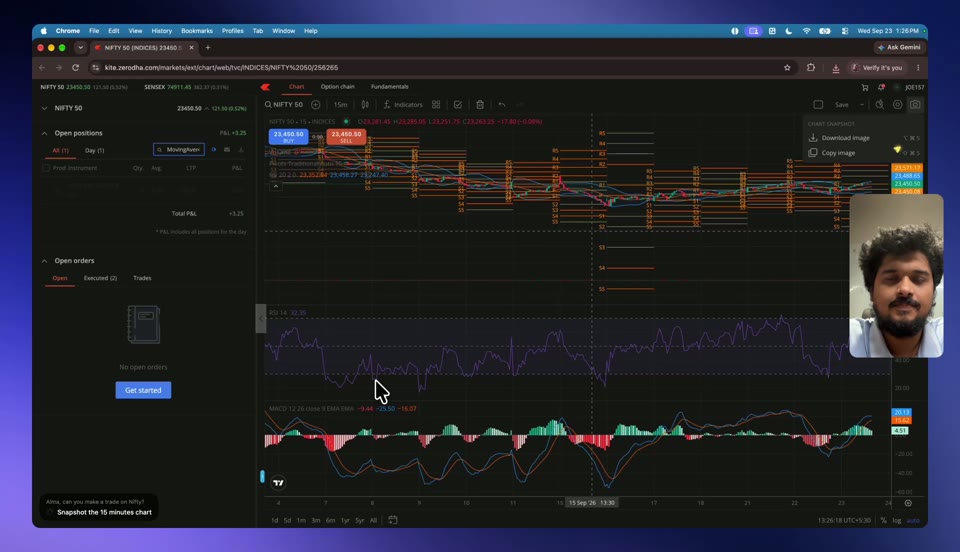This screenshot has width=960, height=552.
Task: Click the trash icon to remove drawings
Action: tap(480, 105)
